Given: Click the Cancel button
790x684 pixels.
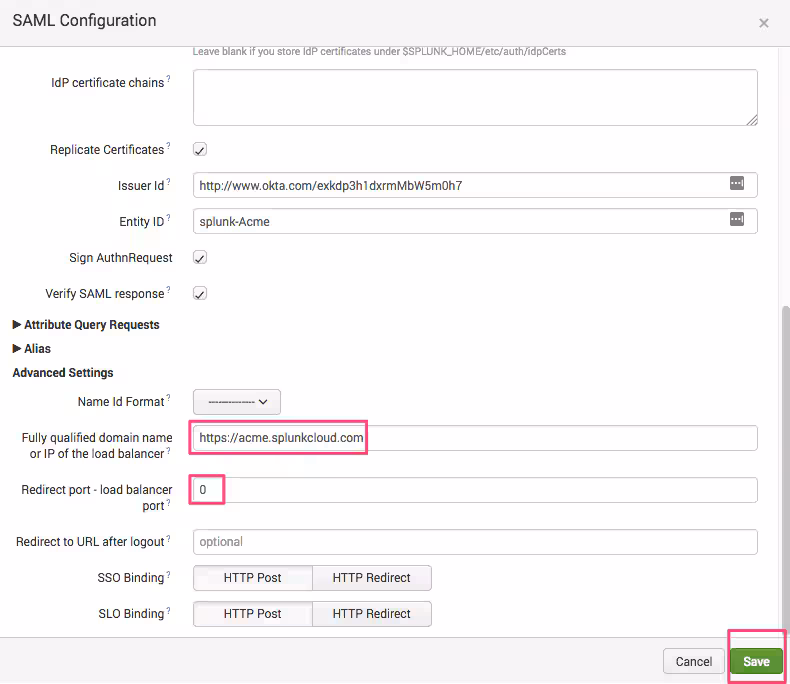Looking at the screenshot, I should tap(693, 661).
